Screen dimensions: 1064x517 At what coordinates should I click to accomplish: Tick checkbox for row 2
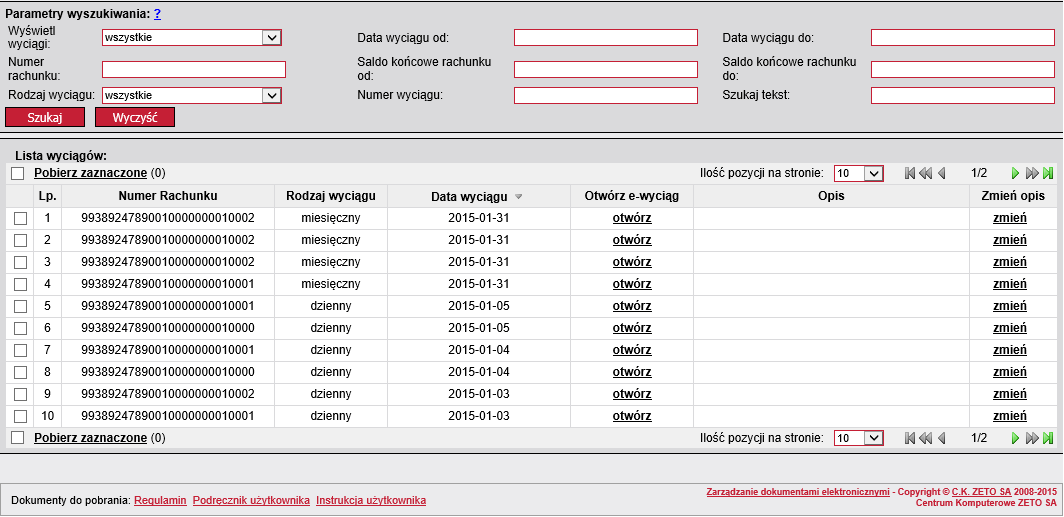click(x=20, y=240)
